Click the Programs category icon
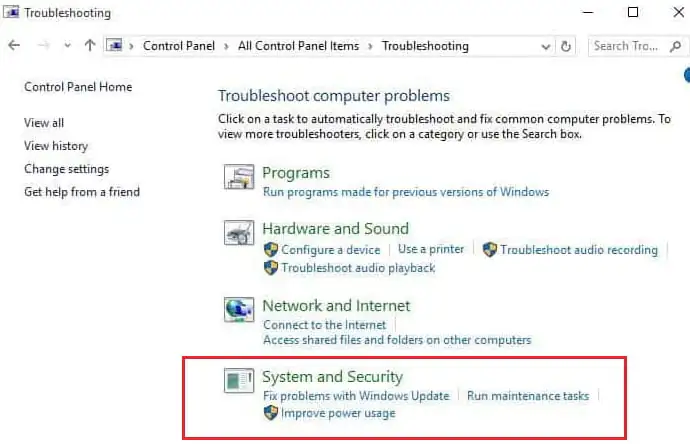The width and height of the screenshot is (690, 444). (x=238, y=179)
